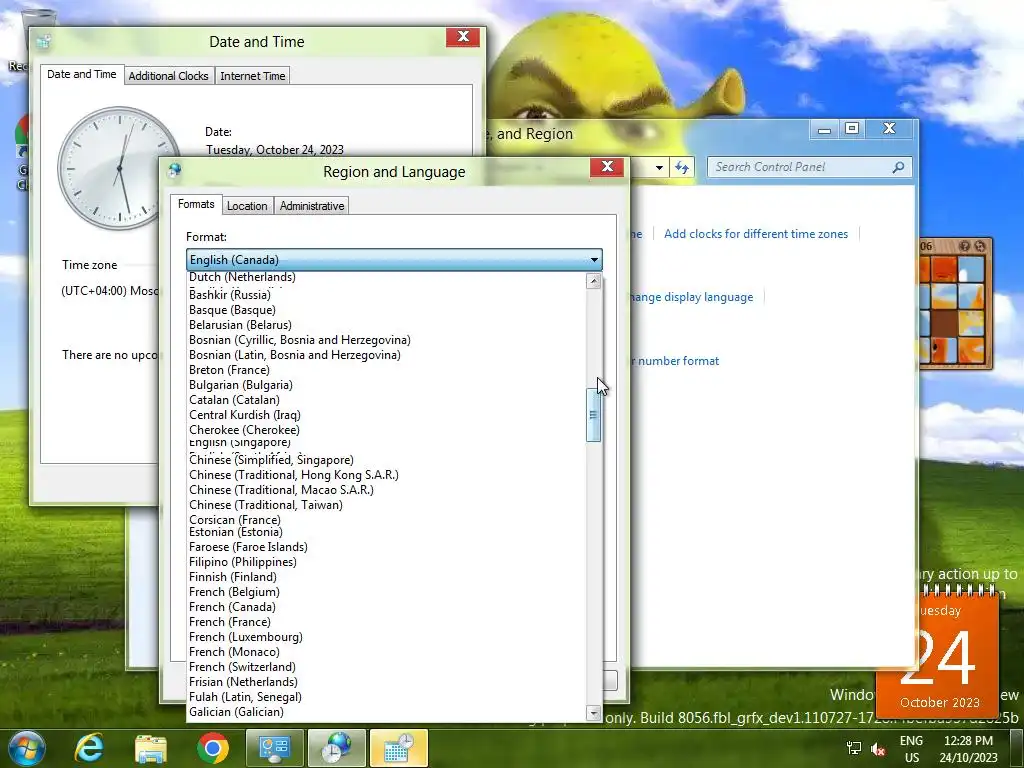Select Chinese (Traditional, Hong Kong S.A.R.)
Viewport: 1024px width, 768px height.
coord(294,475)
